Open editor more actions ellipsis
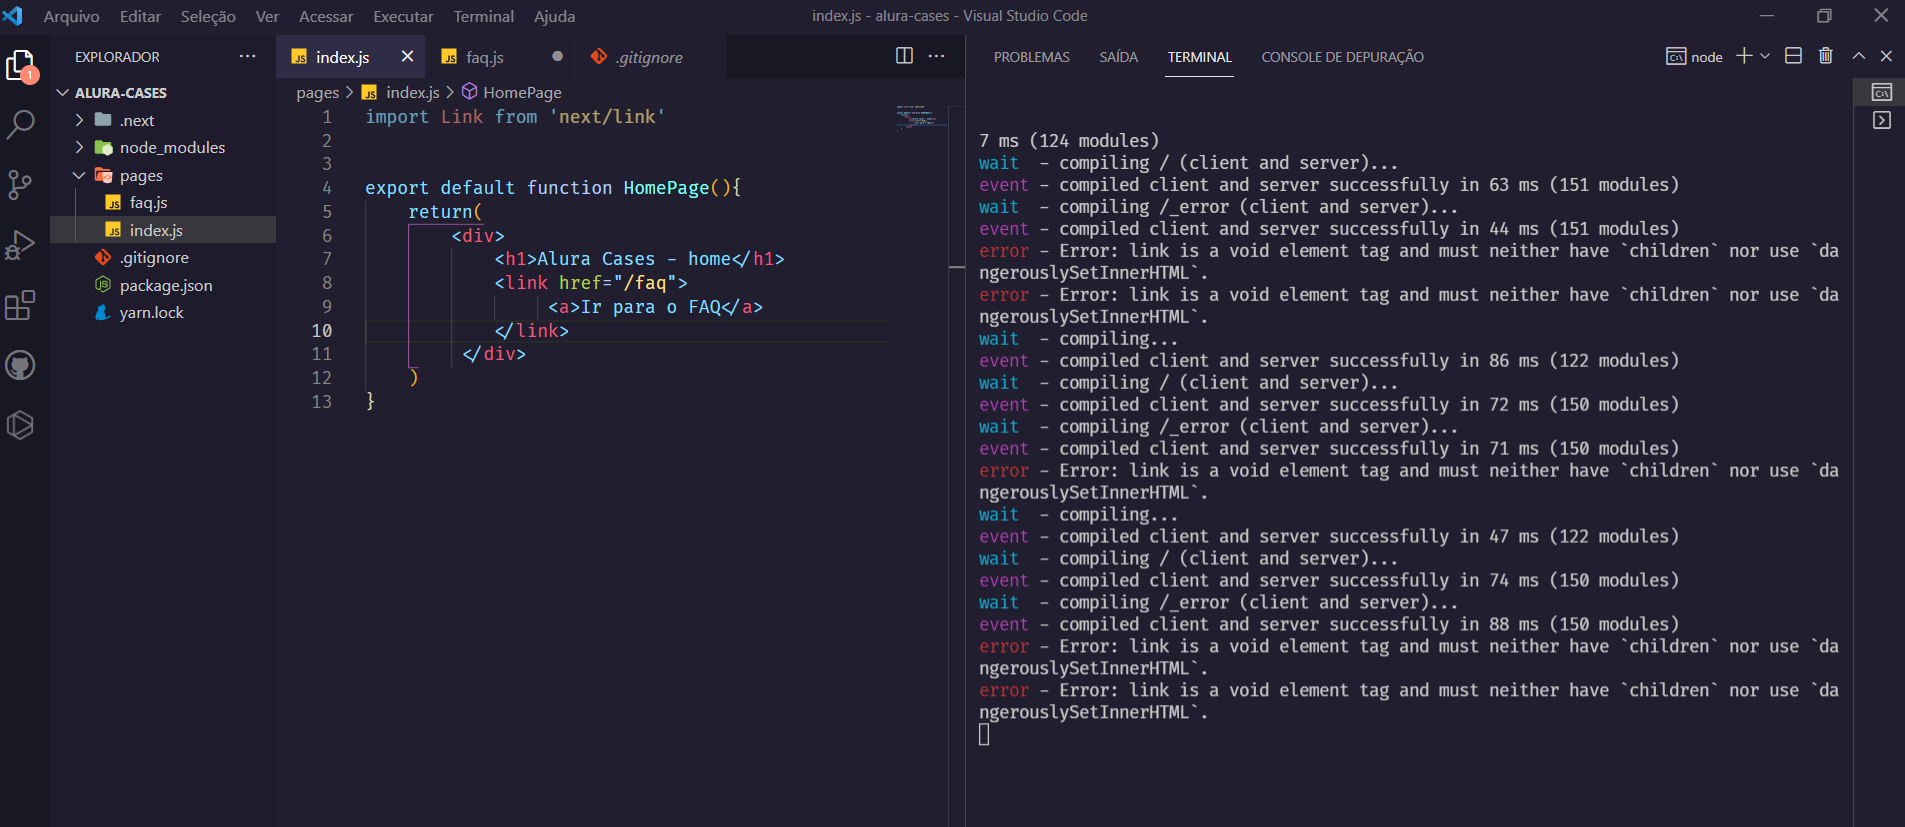The image size is (1905, 827). [936, 56]
